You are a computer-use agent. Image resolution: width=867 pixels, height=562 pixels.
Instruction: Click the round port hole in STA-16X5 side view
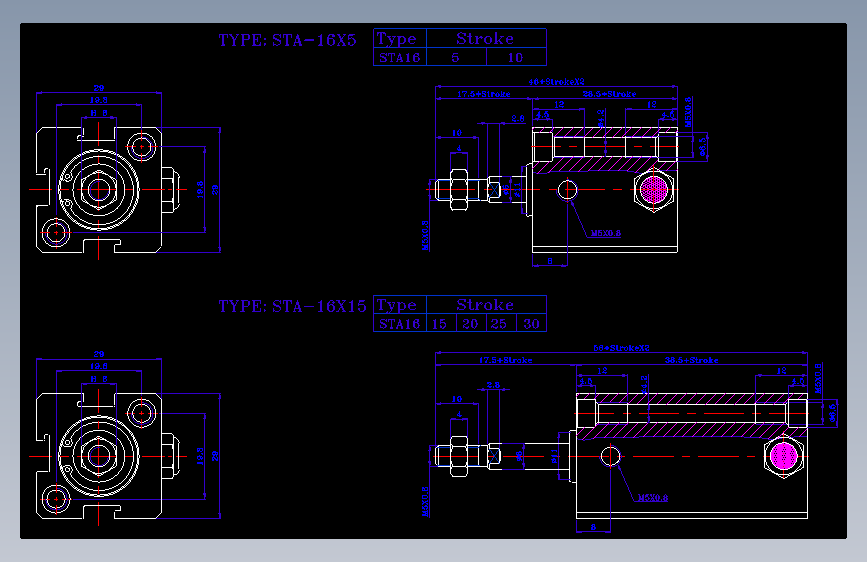(x=567, y=190)
